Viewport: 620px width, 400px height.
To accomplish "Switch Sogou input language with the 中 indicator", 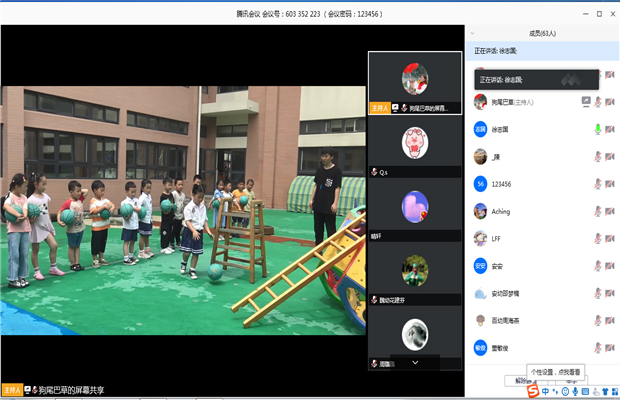I will click(x=546, y=391).
